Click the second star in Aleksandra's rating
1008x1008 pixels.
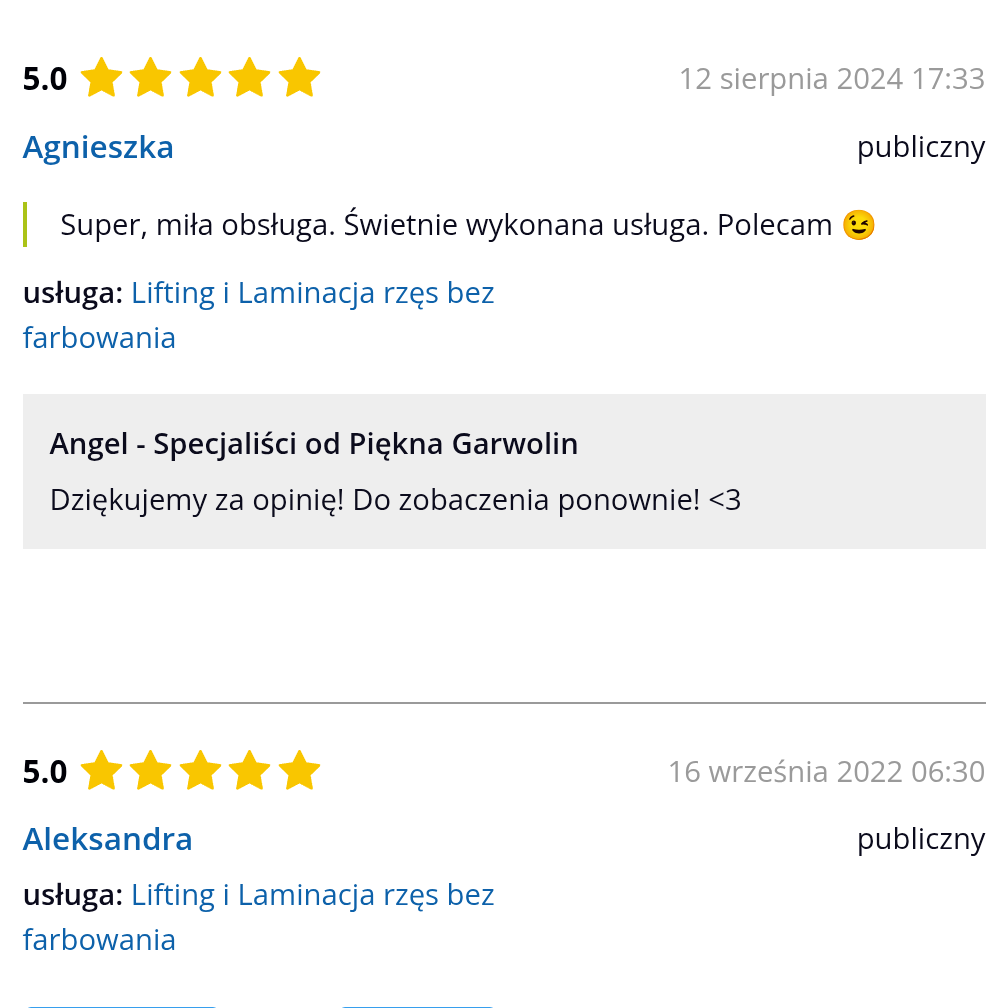[x=151, y=770]
